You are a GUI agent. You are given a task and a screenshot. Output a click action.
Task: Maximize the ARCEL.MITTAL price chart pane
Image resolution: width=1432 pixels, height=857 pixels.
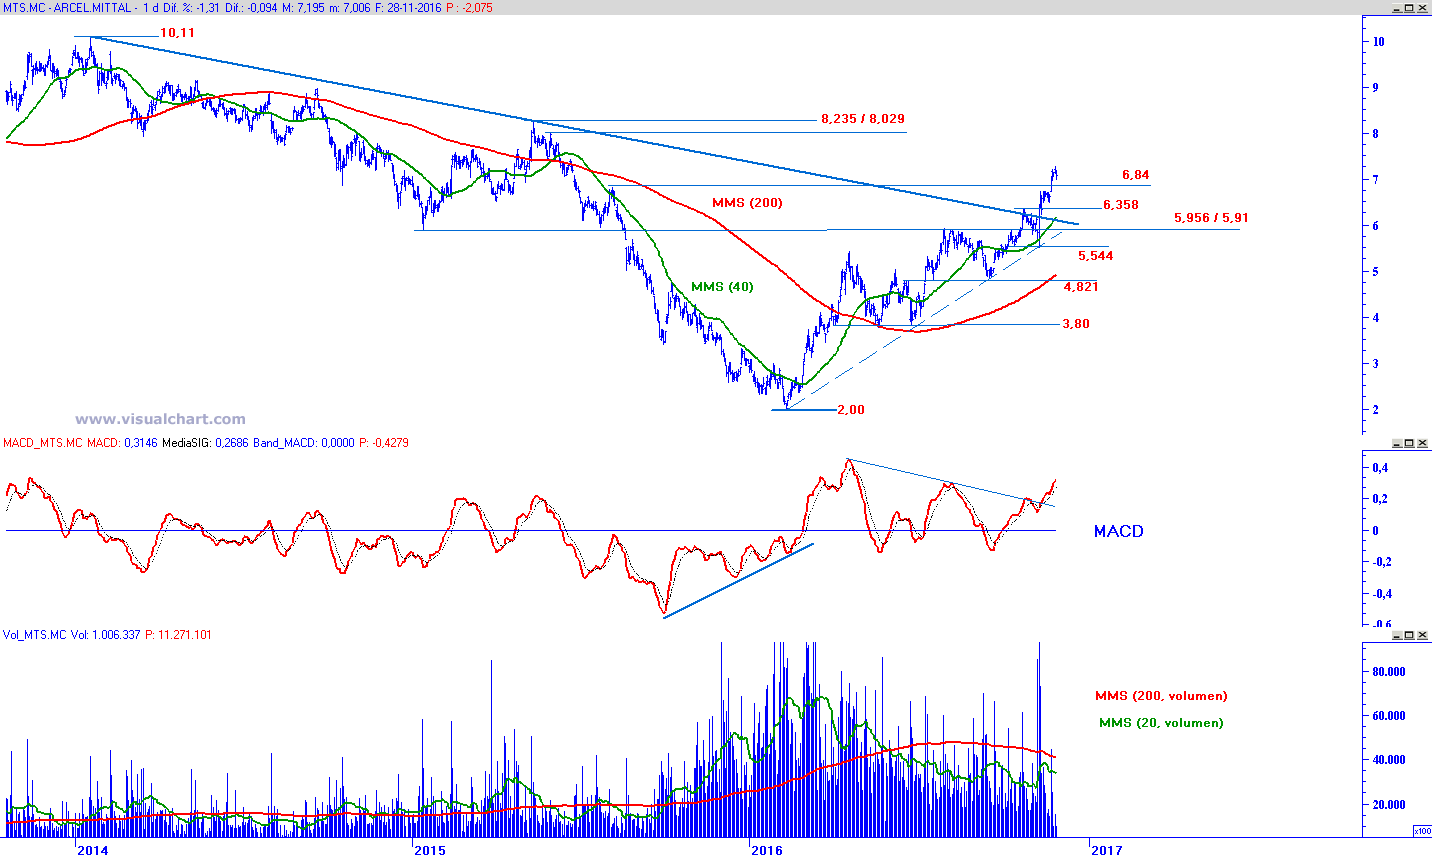(x=1409, y=8)
